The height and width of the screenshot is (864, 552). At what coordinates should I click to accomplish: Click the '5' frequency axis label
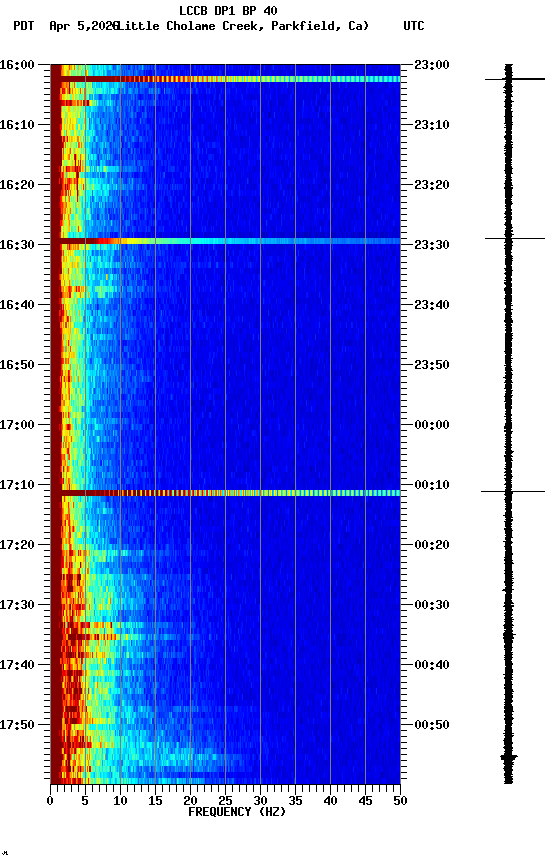pos(85,801)
